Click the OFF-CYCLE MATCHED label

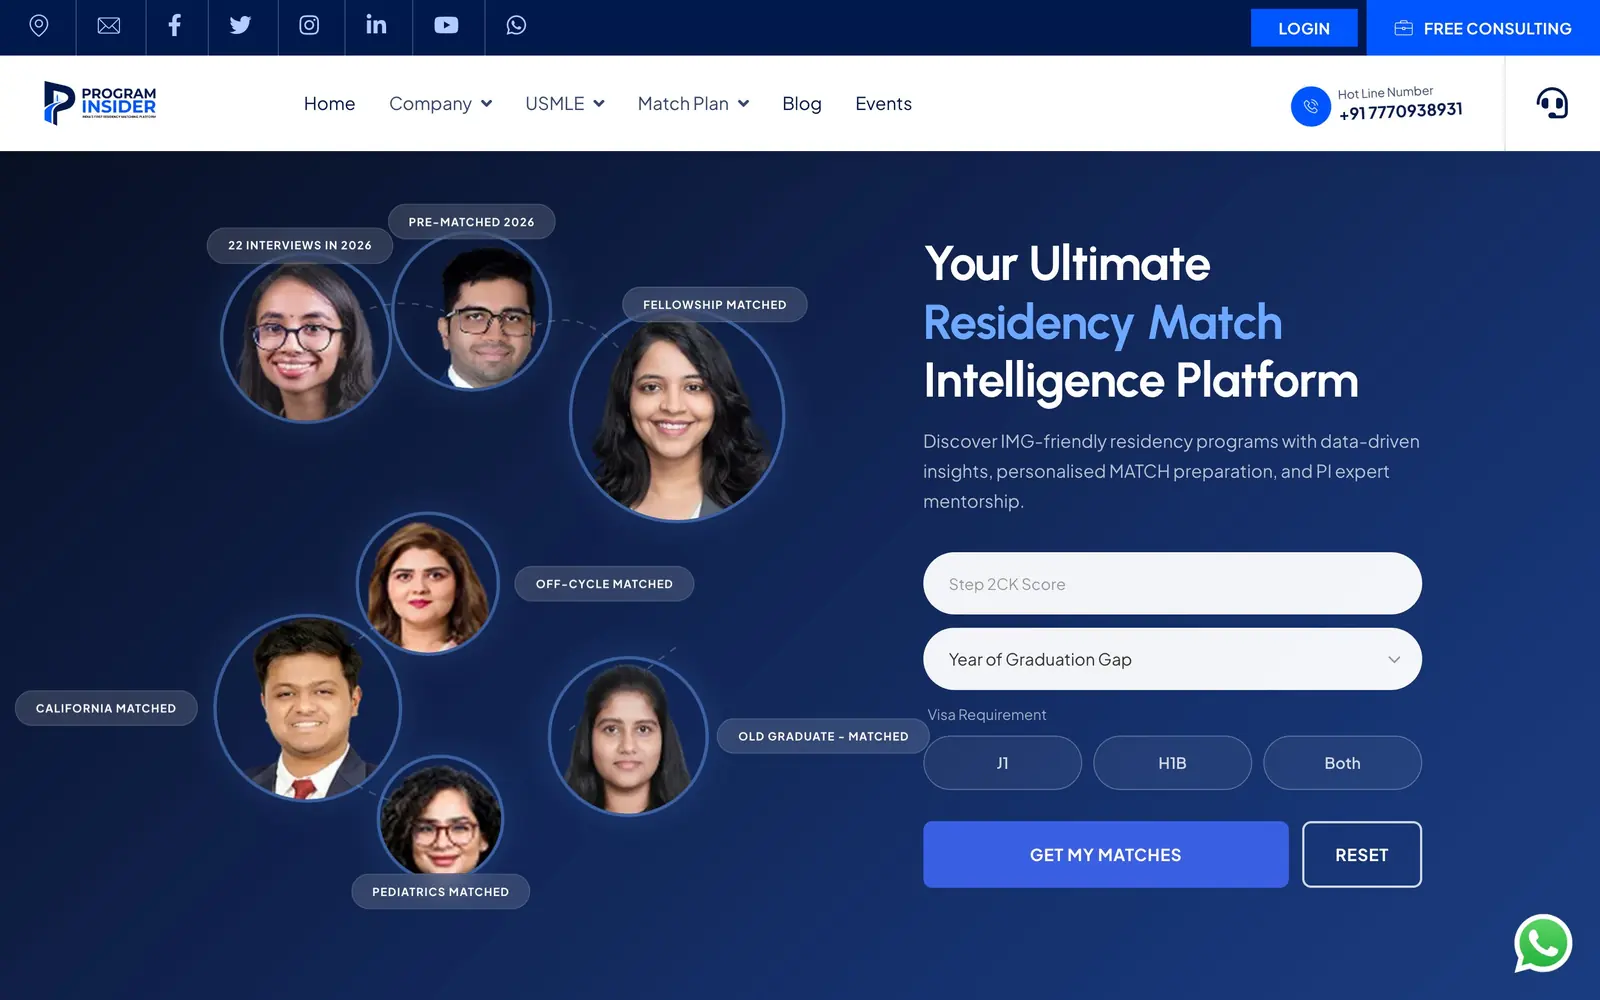(x=604, y=584)
